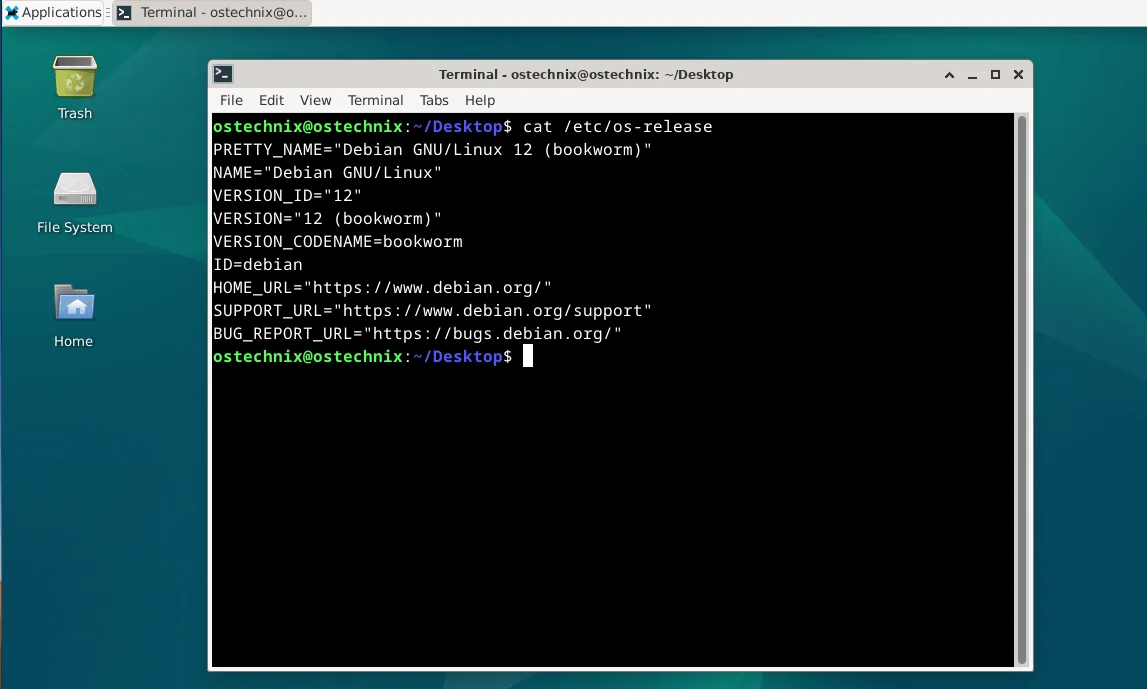Click the cat /etc/os-release command text
This screenshot has width=1147, height=689.
(x=617, y=127)
